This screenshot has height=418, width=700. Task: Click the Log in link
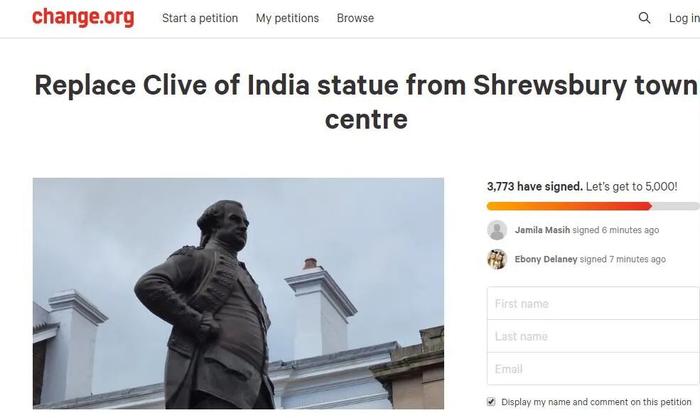(x=684, y=18)
